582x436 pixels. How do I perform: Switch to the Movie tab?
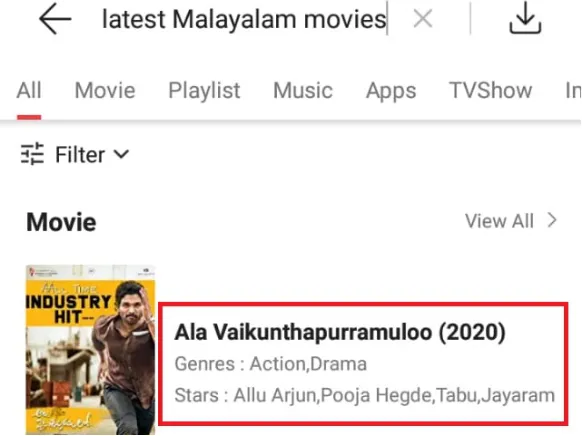point(105,90)
